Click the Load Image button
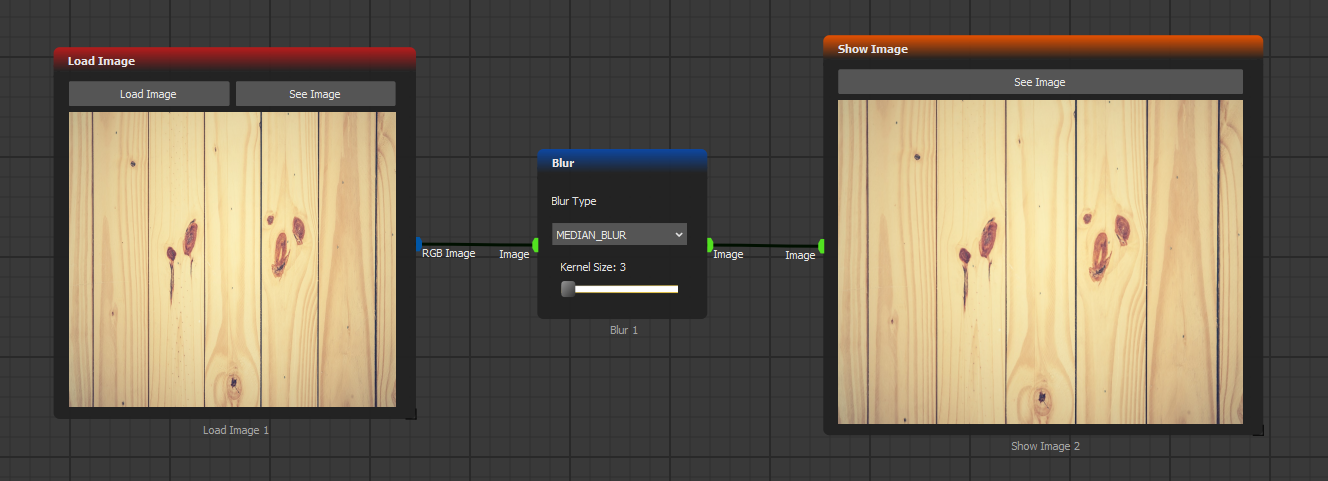The width and height of the screenshot is (1328, 481). coord(149,94)
